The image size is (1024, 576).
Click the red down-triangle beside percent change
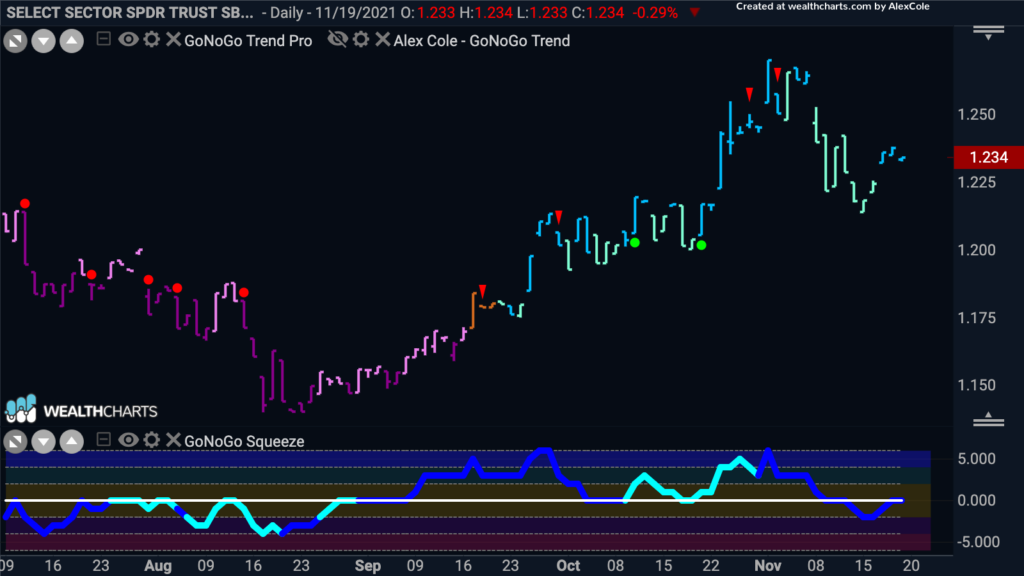pyautogui.click(x=694, y=12)
